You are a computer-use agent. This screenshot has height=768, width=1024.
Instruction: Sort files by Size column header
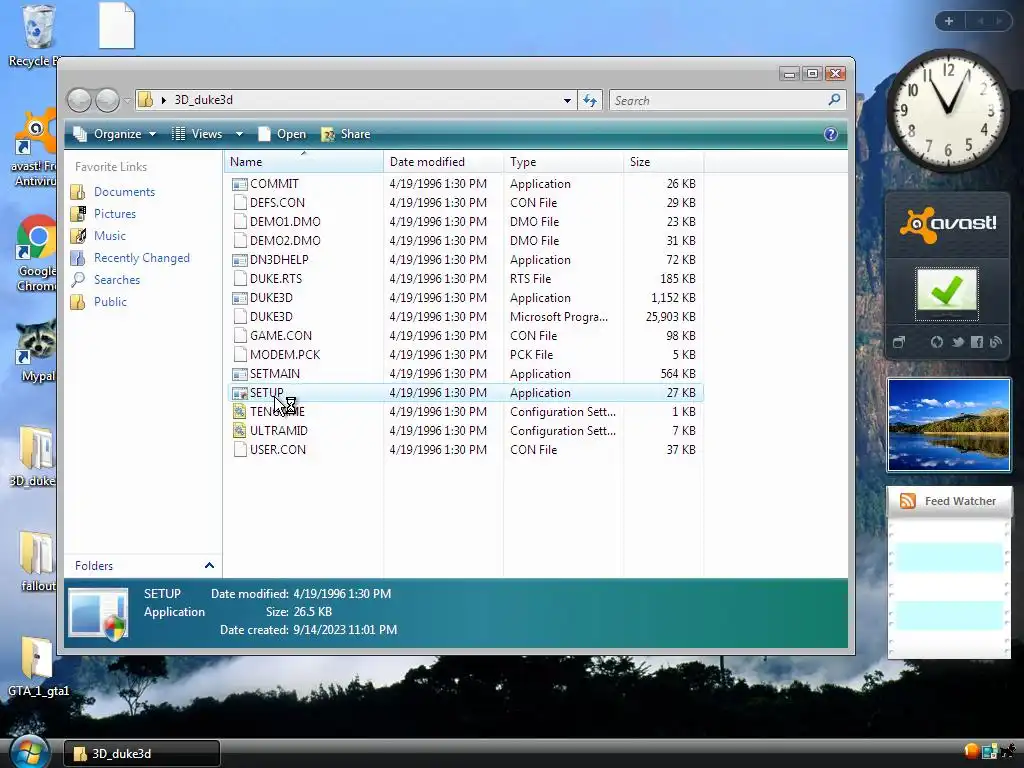pos(663,161)
